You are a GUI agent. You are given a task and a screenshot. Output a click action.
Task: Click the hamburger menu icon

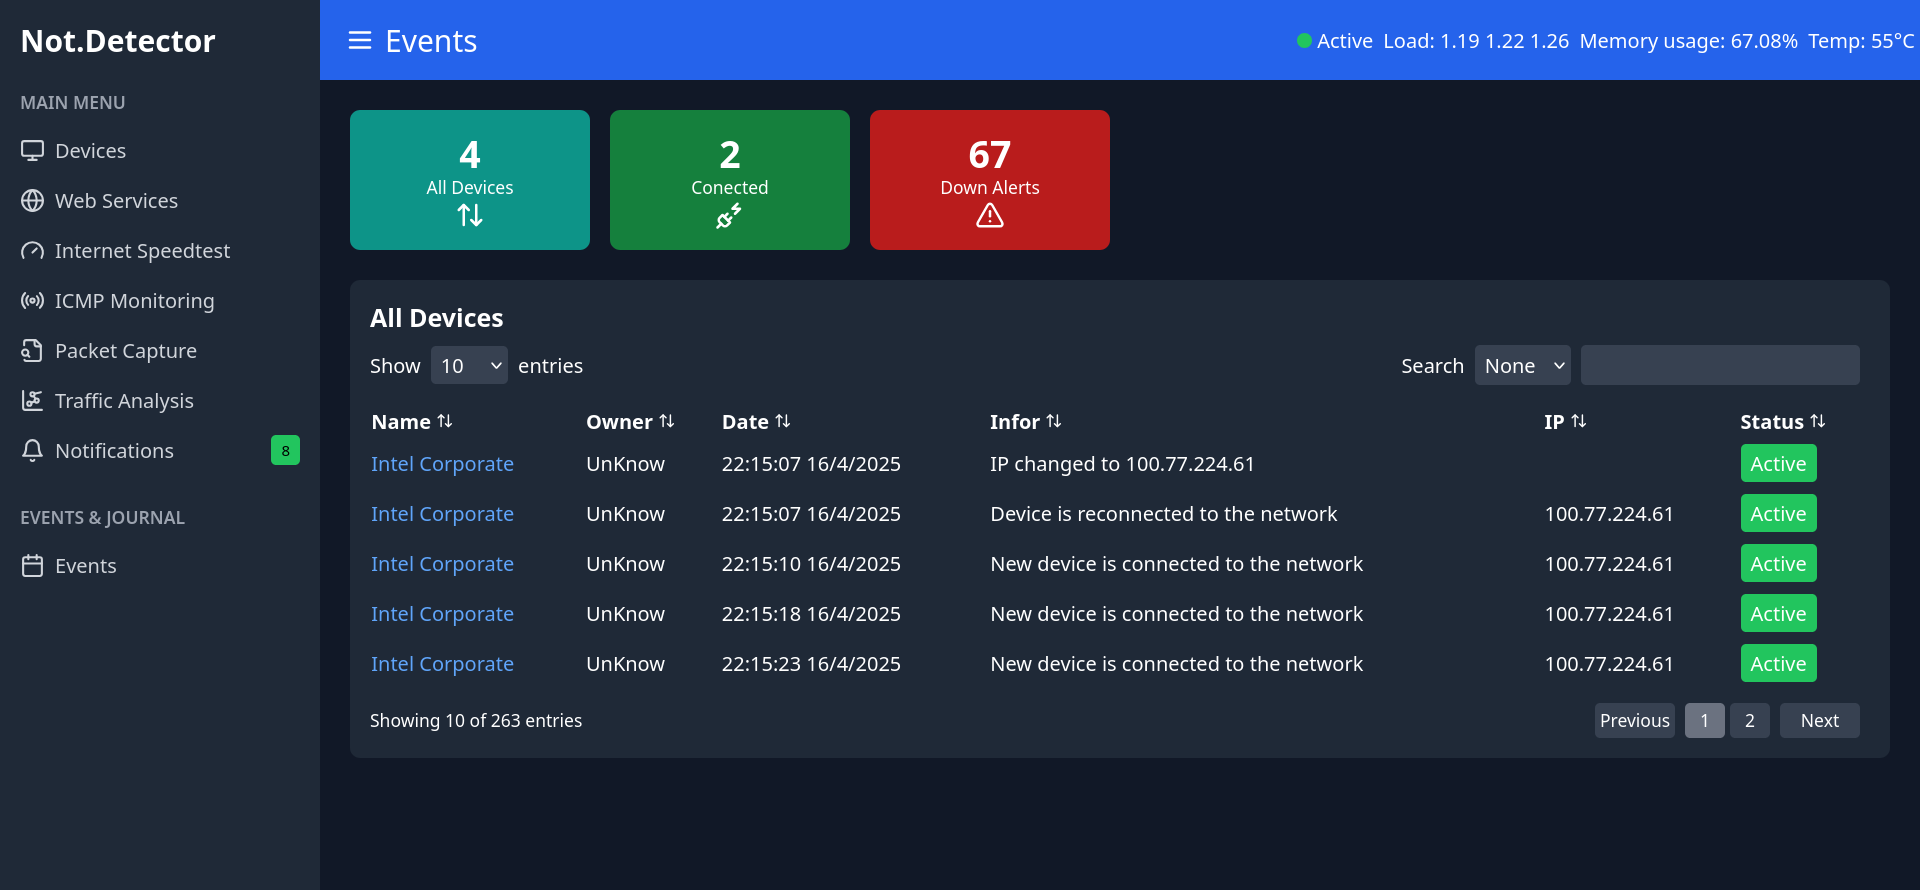pos(360,40)
